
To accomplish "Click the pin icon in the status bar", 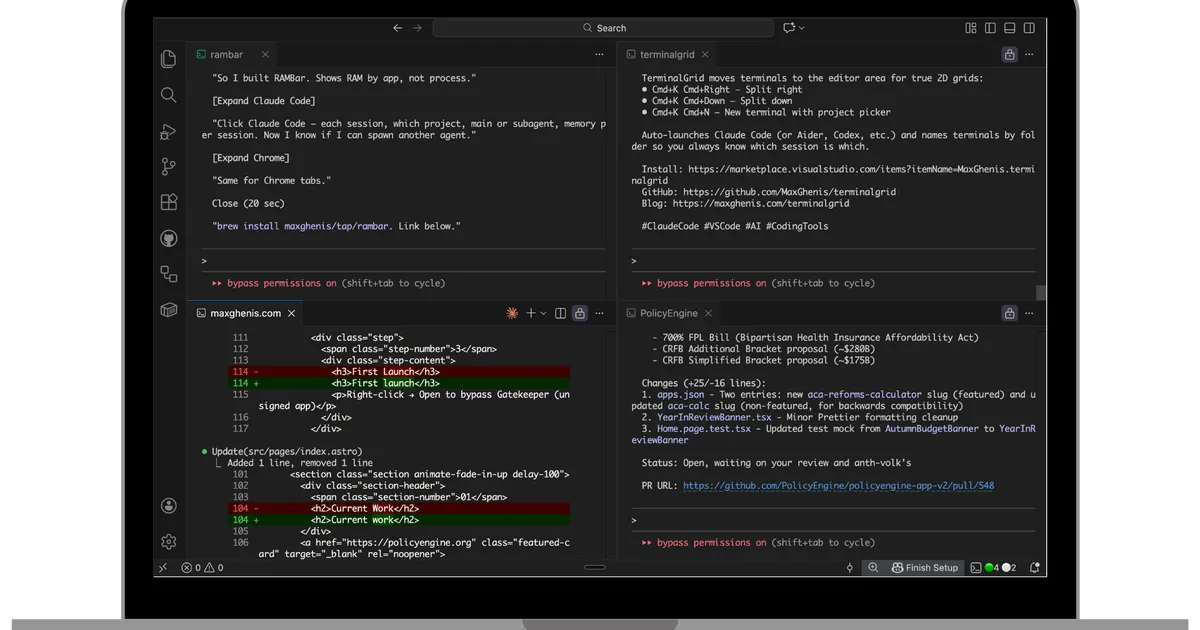I will pyautogui.click(x=850, y=568).
